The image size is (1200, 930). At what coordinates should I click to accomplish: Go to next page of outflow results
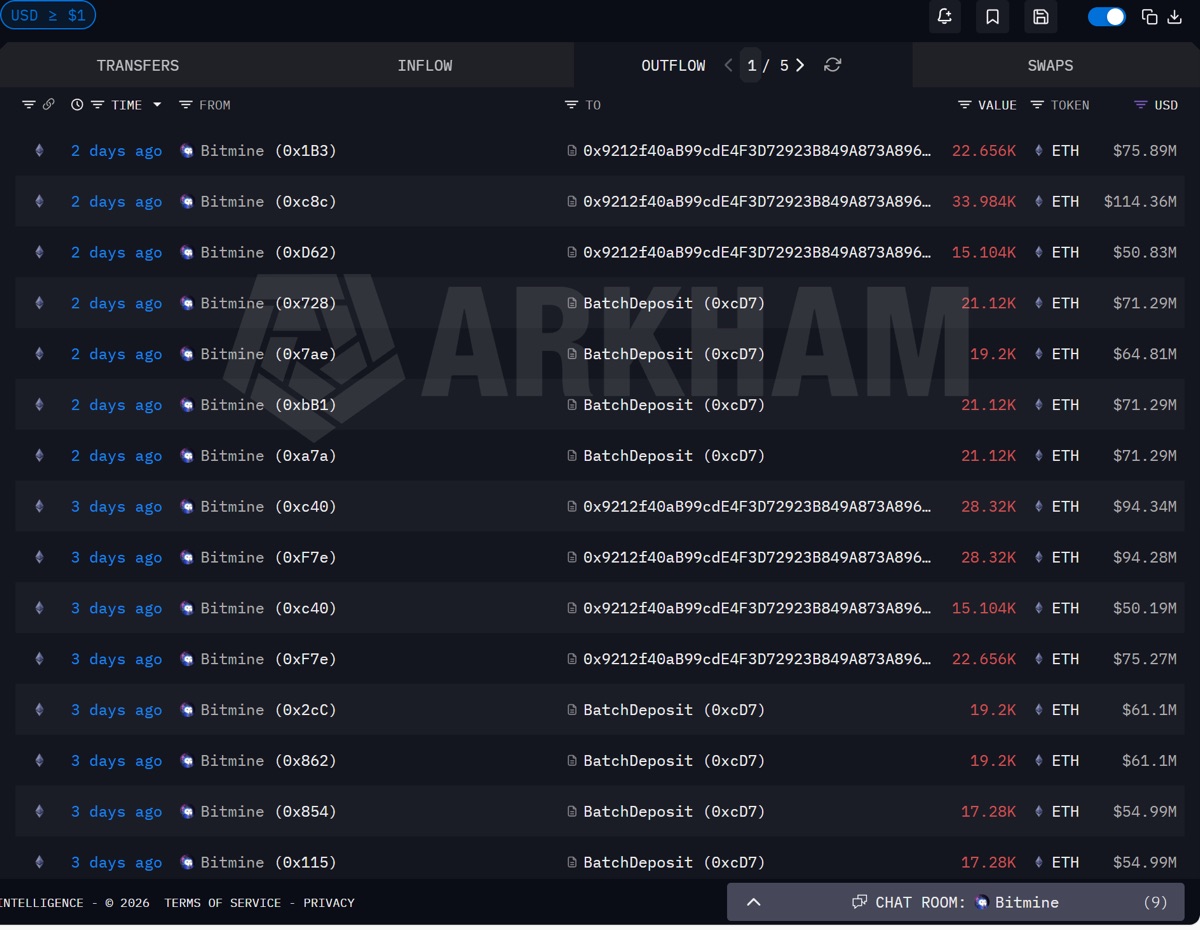coord(800,65)
